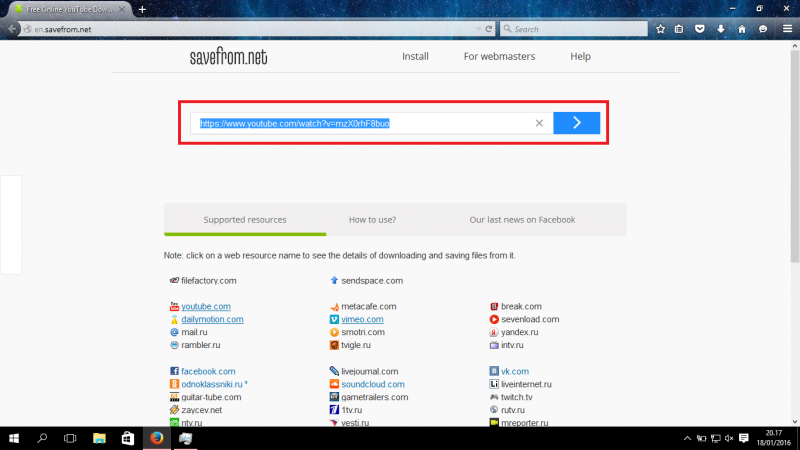Open the Firefox hamburger menu
Viewport: 800px width, 450px height.
pyautogui.click(x=787, y=29)
